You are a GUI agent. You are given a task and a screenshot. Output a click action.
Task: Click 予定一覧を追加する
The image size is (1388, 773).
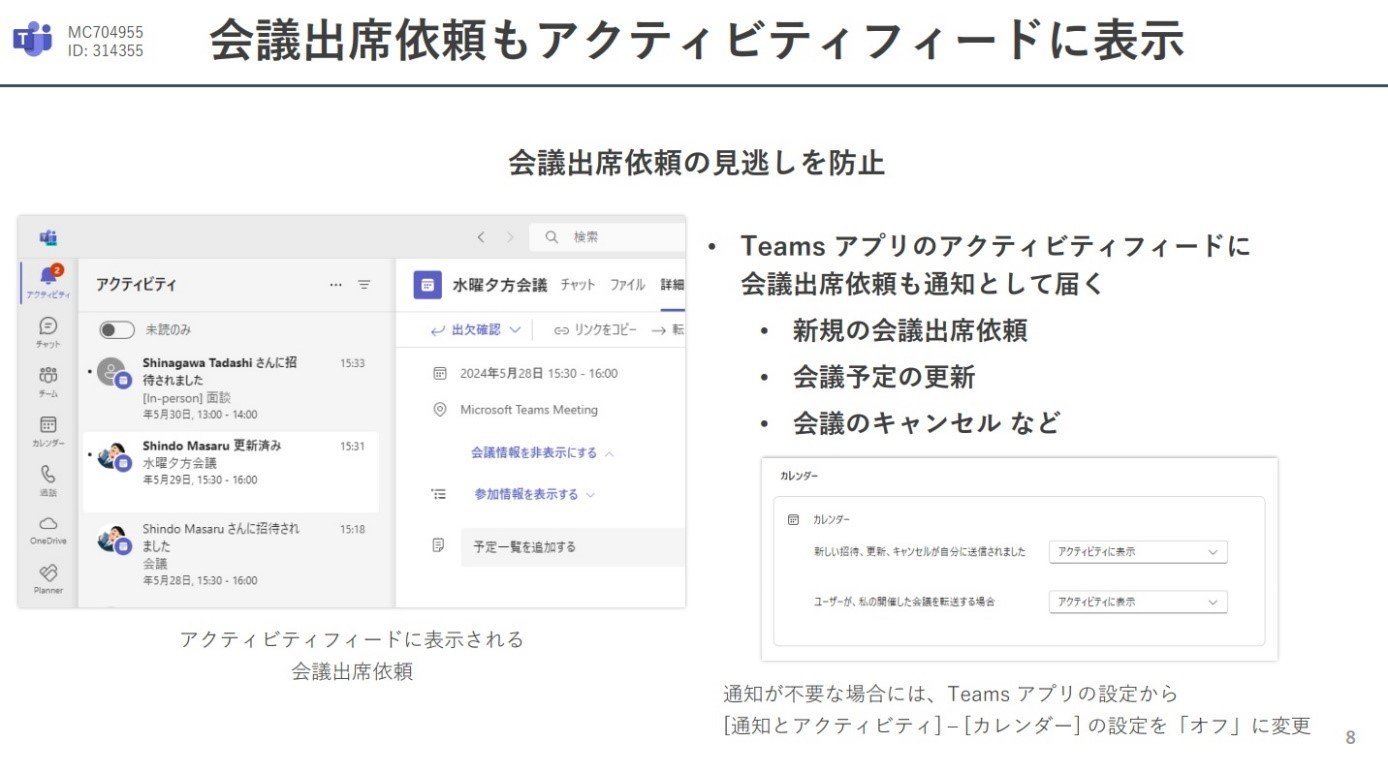(x=573, y=547)
